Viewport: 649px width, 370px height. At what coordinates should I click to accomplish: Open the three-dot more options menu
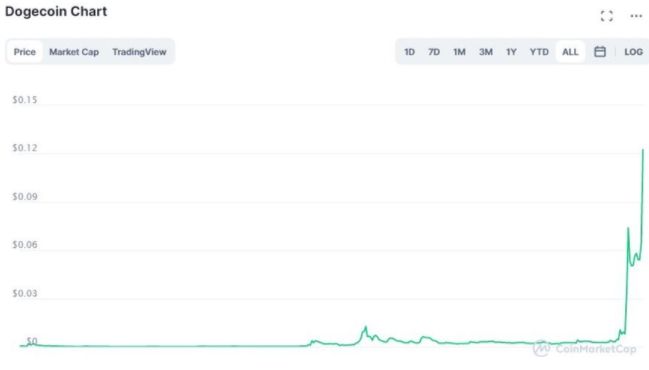tap(636, 16)
